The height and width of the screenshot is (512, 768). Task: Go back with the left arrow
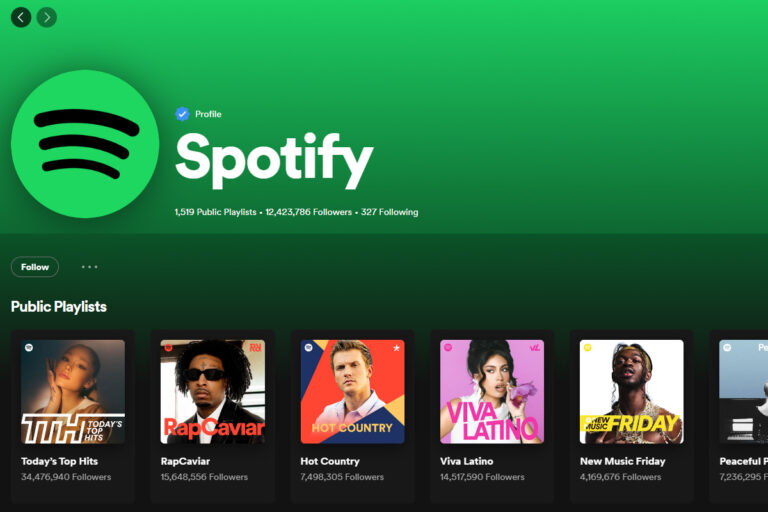pyautogui.click(x=21, y=18)
